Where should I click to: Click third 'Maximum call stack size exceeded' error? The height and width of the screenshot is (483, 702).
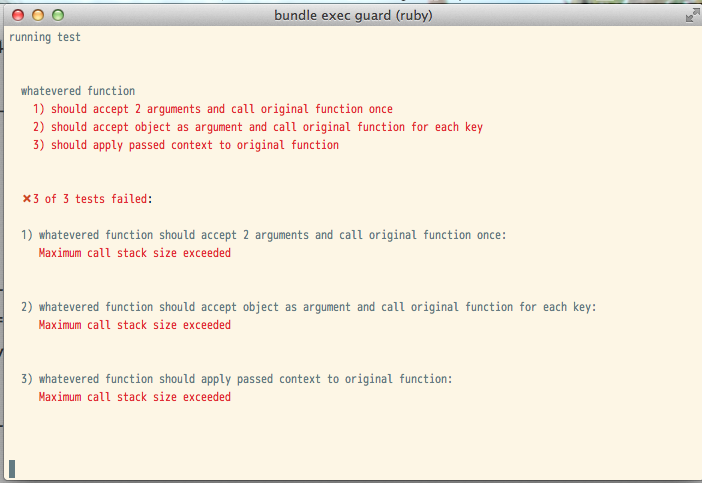135,397
